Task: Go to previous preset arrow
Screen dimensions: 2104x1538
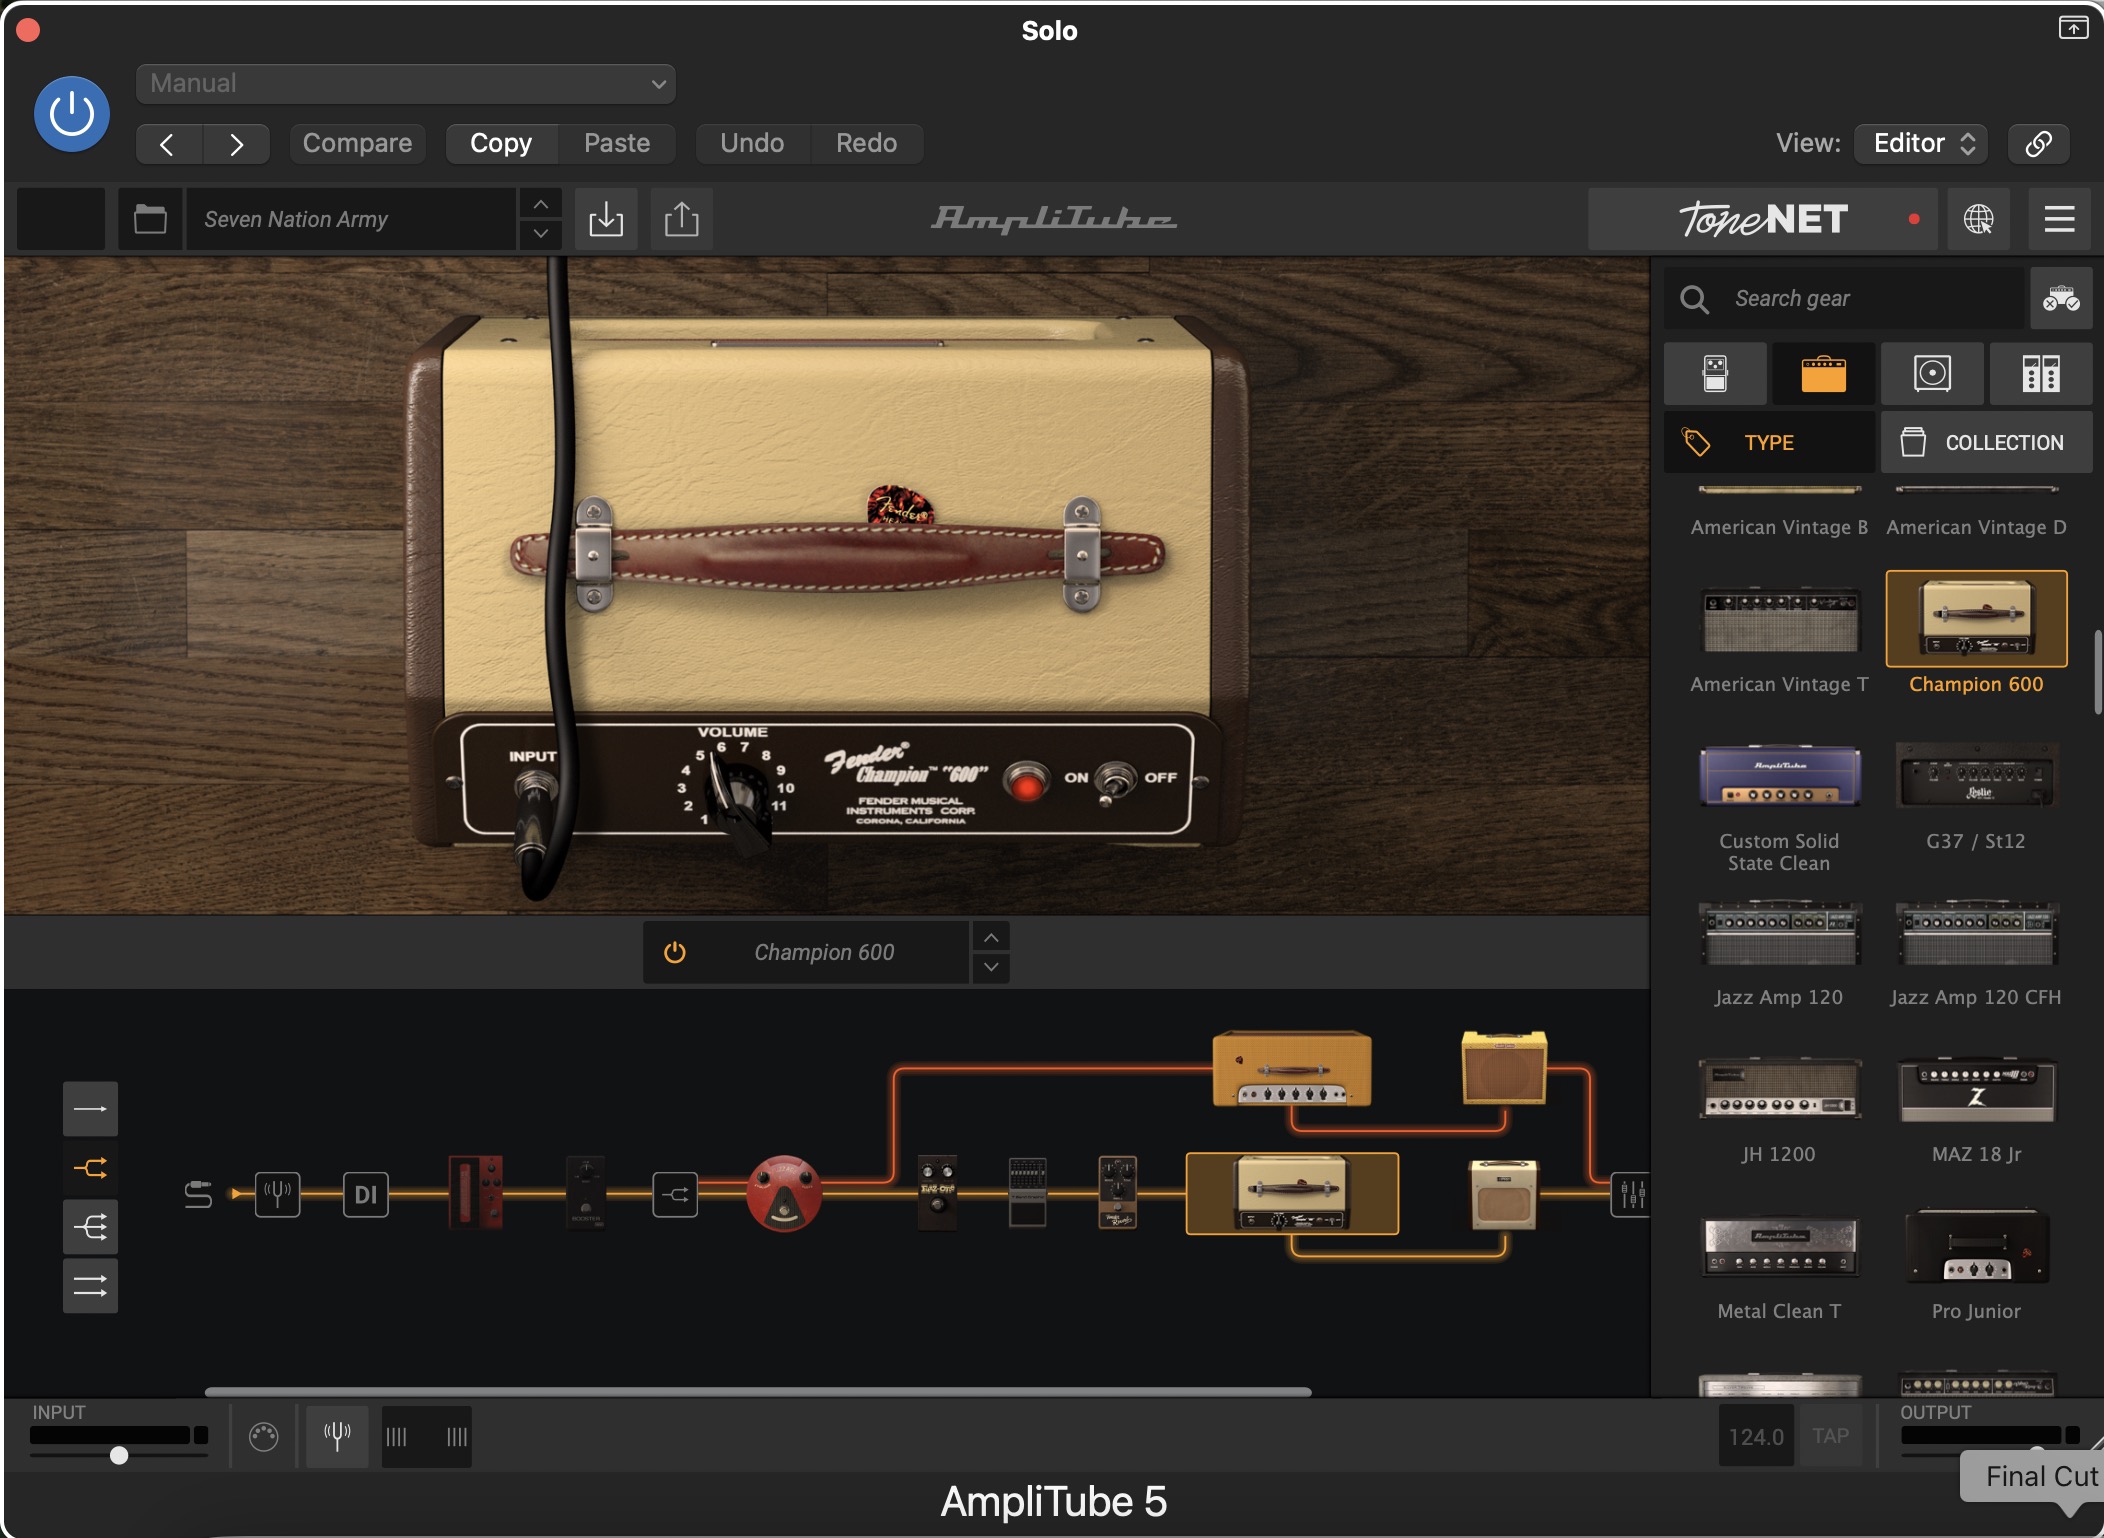Action: pos(168,144)
